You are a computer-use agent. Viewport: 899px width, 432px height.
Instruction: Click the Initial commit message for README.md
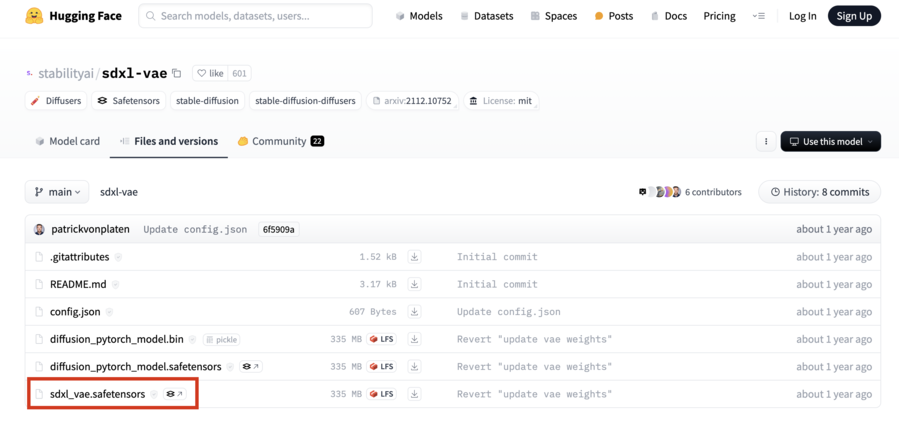497,285
